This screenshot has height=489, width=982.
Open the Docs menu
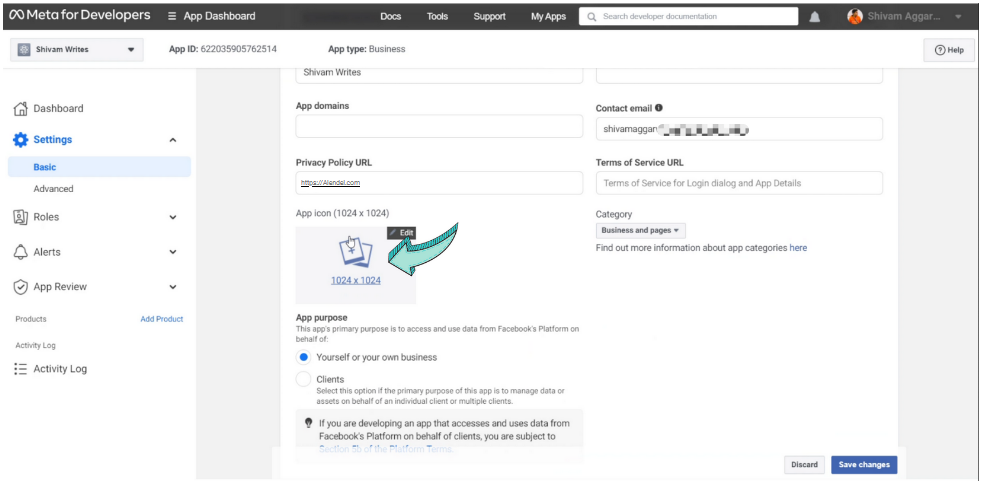391,16
